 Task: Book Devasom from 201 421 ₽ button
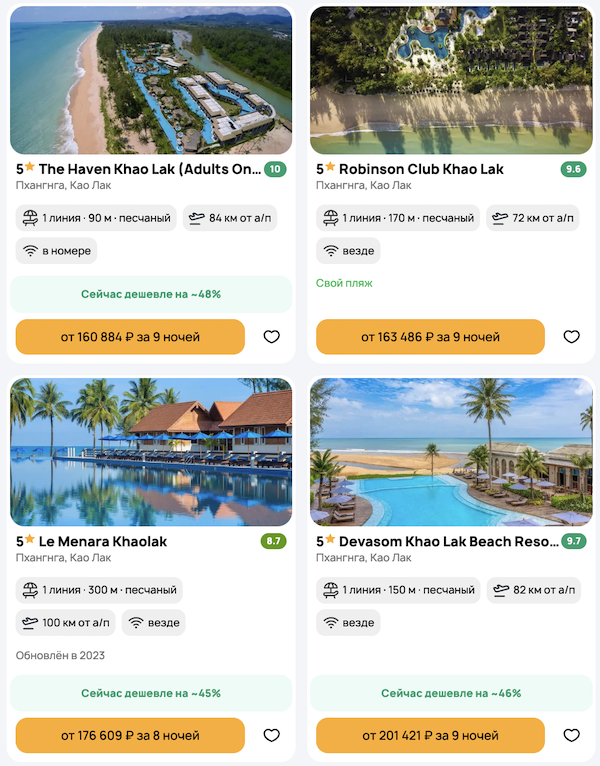pyautogui.click(x=430, y=735)
